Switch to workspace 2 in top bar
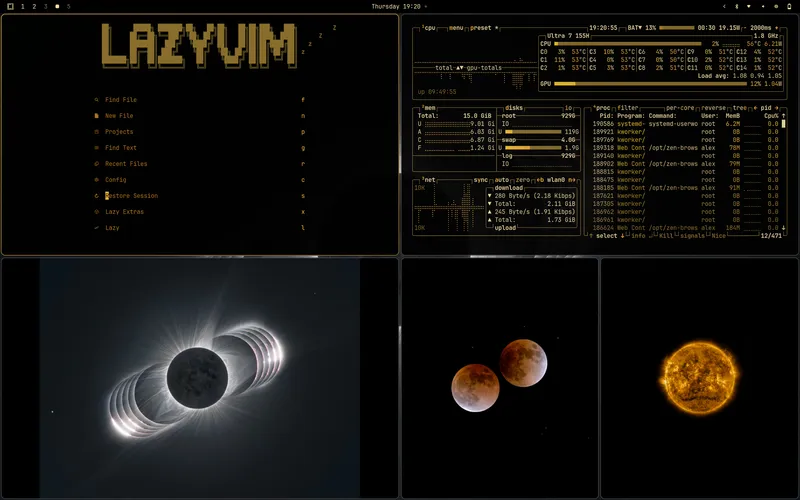This screenshot has width=800, height=500. point(34,7)
